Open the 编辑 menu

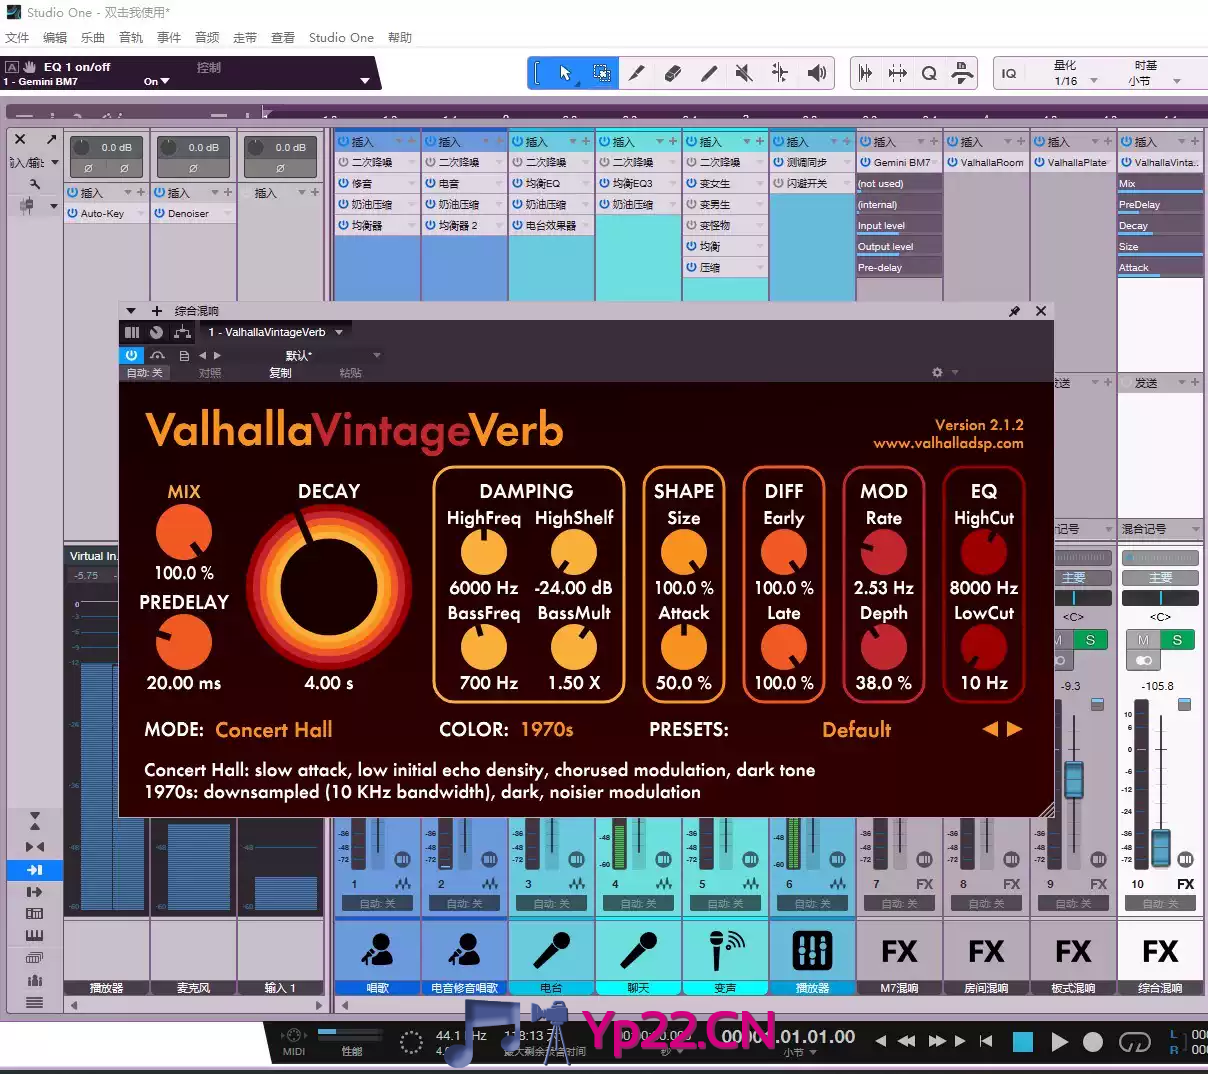click(x=55, y=37)
